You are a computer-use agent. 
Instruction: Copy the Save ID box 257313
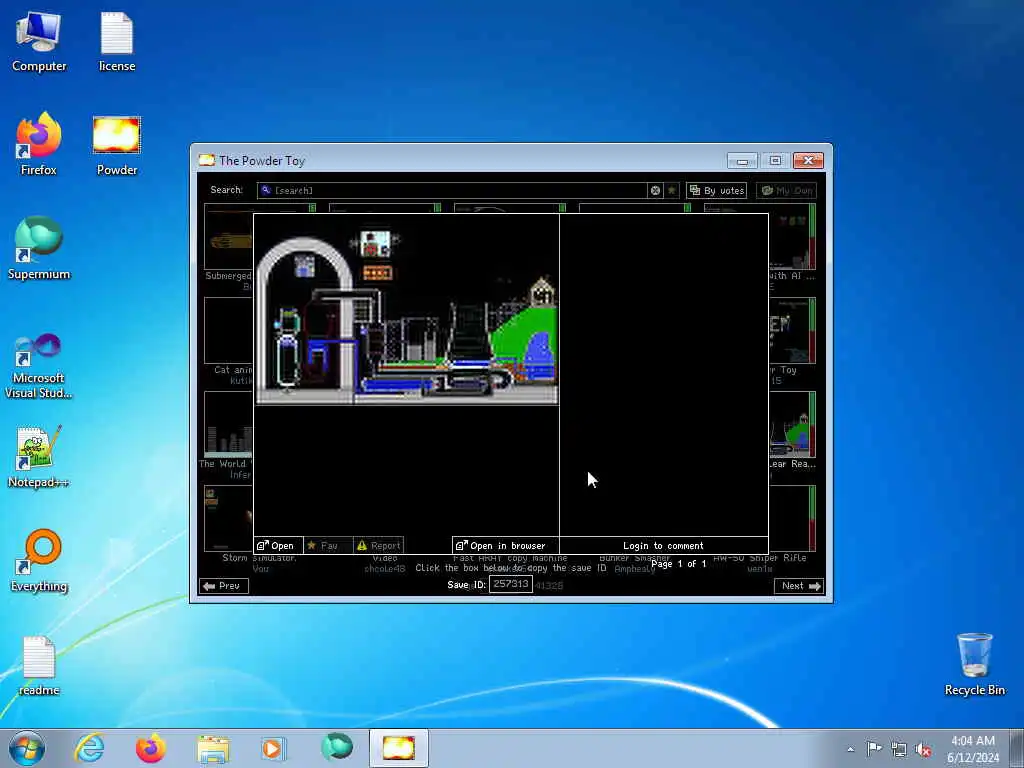511,584
